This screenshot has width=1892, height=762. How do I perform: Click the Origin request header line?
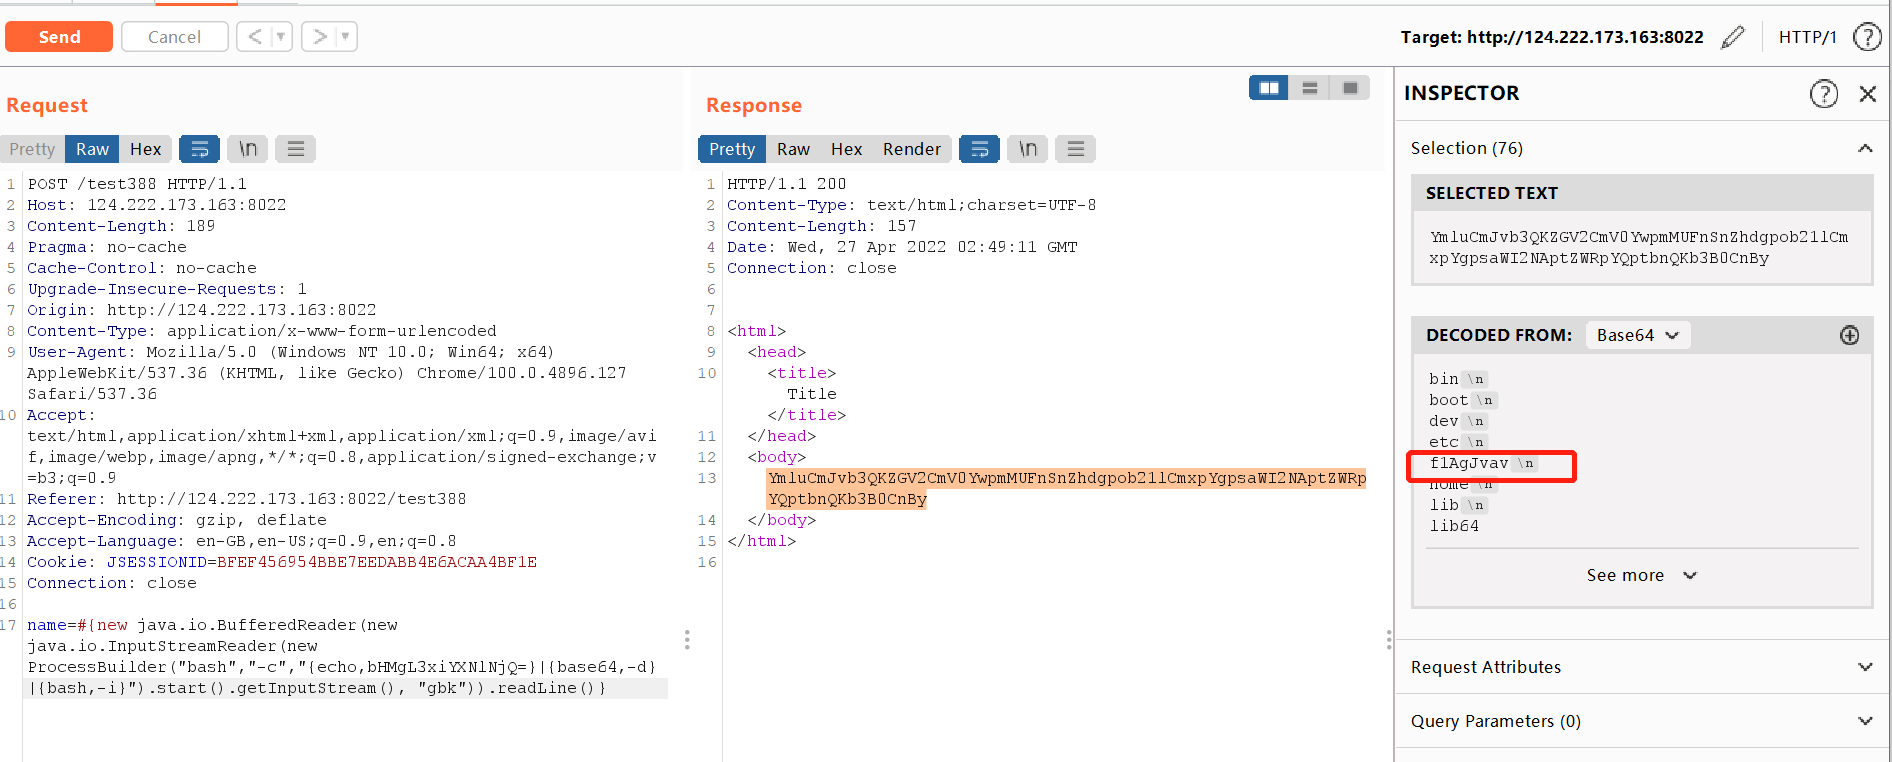tap(202, 310)
